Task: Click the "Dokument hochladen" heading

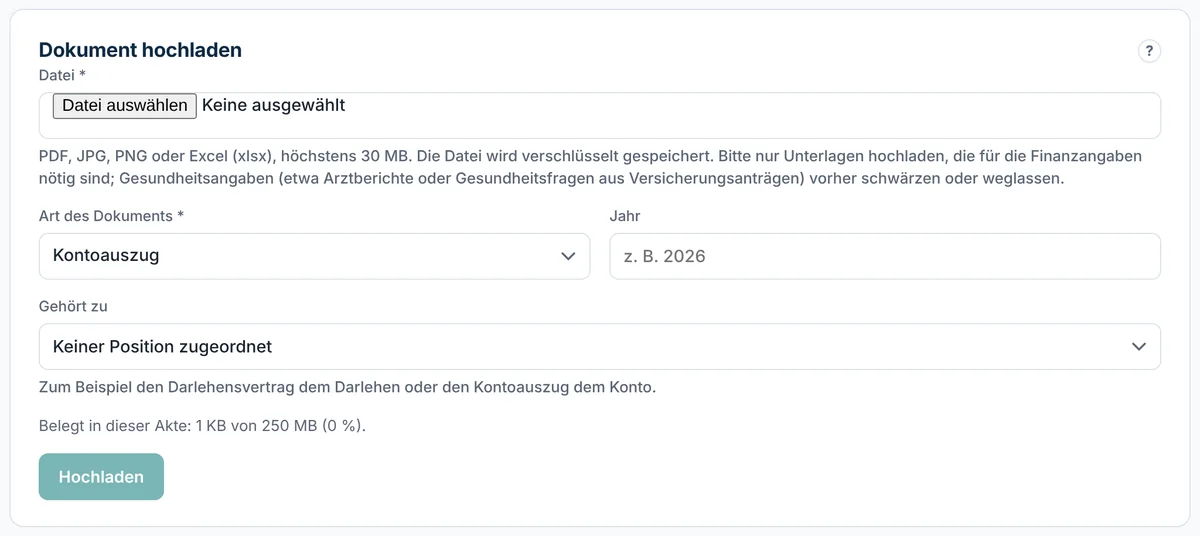Action: pyautogui.click(x=140, y=50)
